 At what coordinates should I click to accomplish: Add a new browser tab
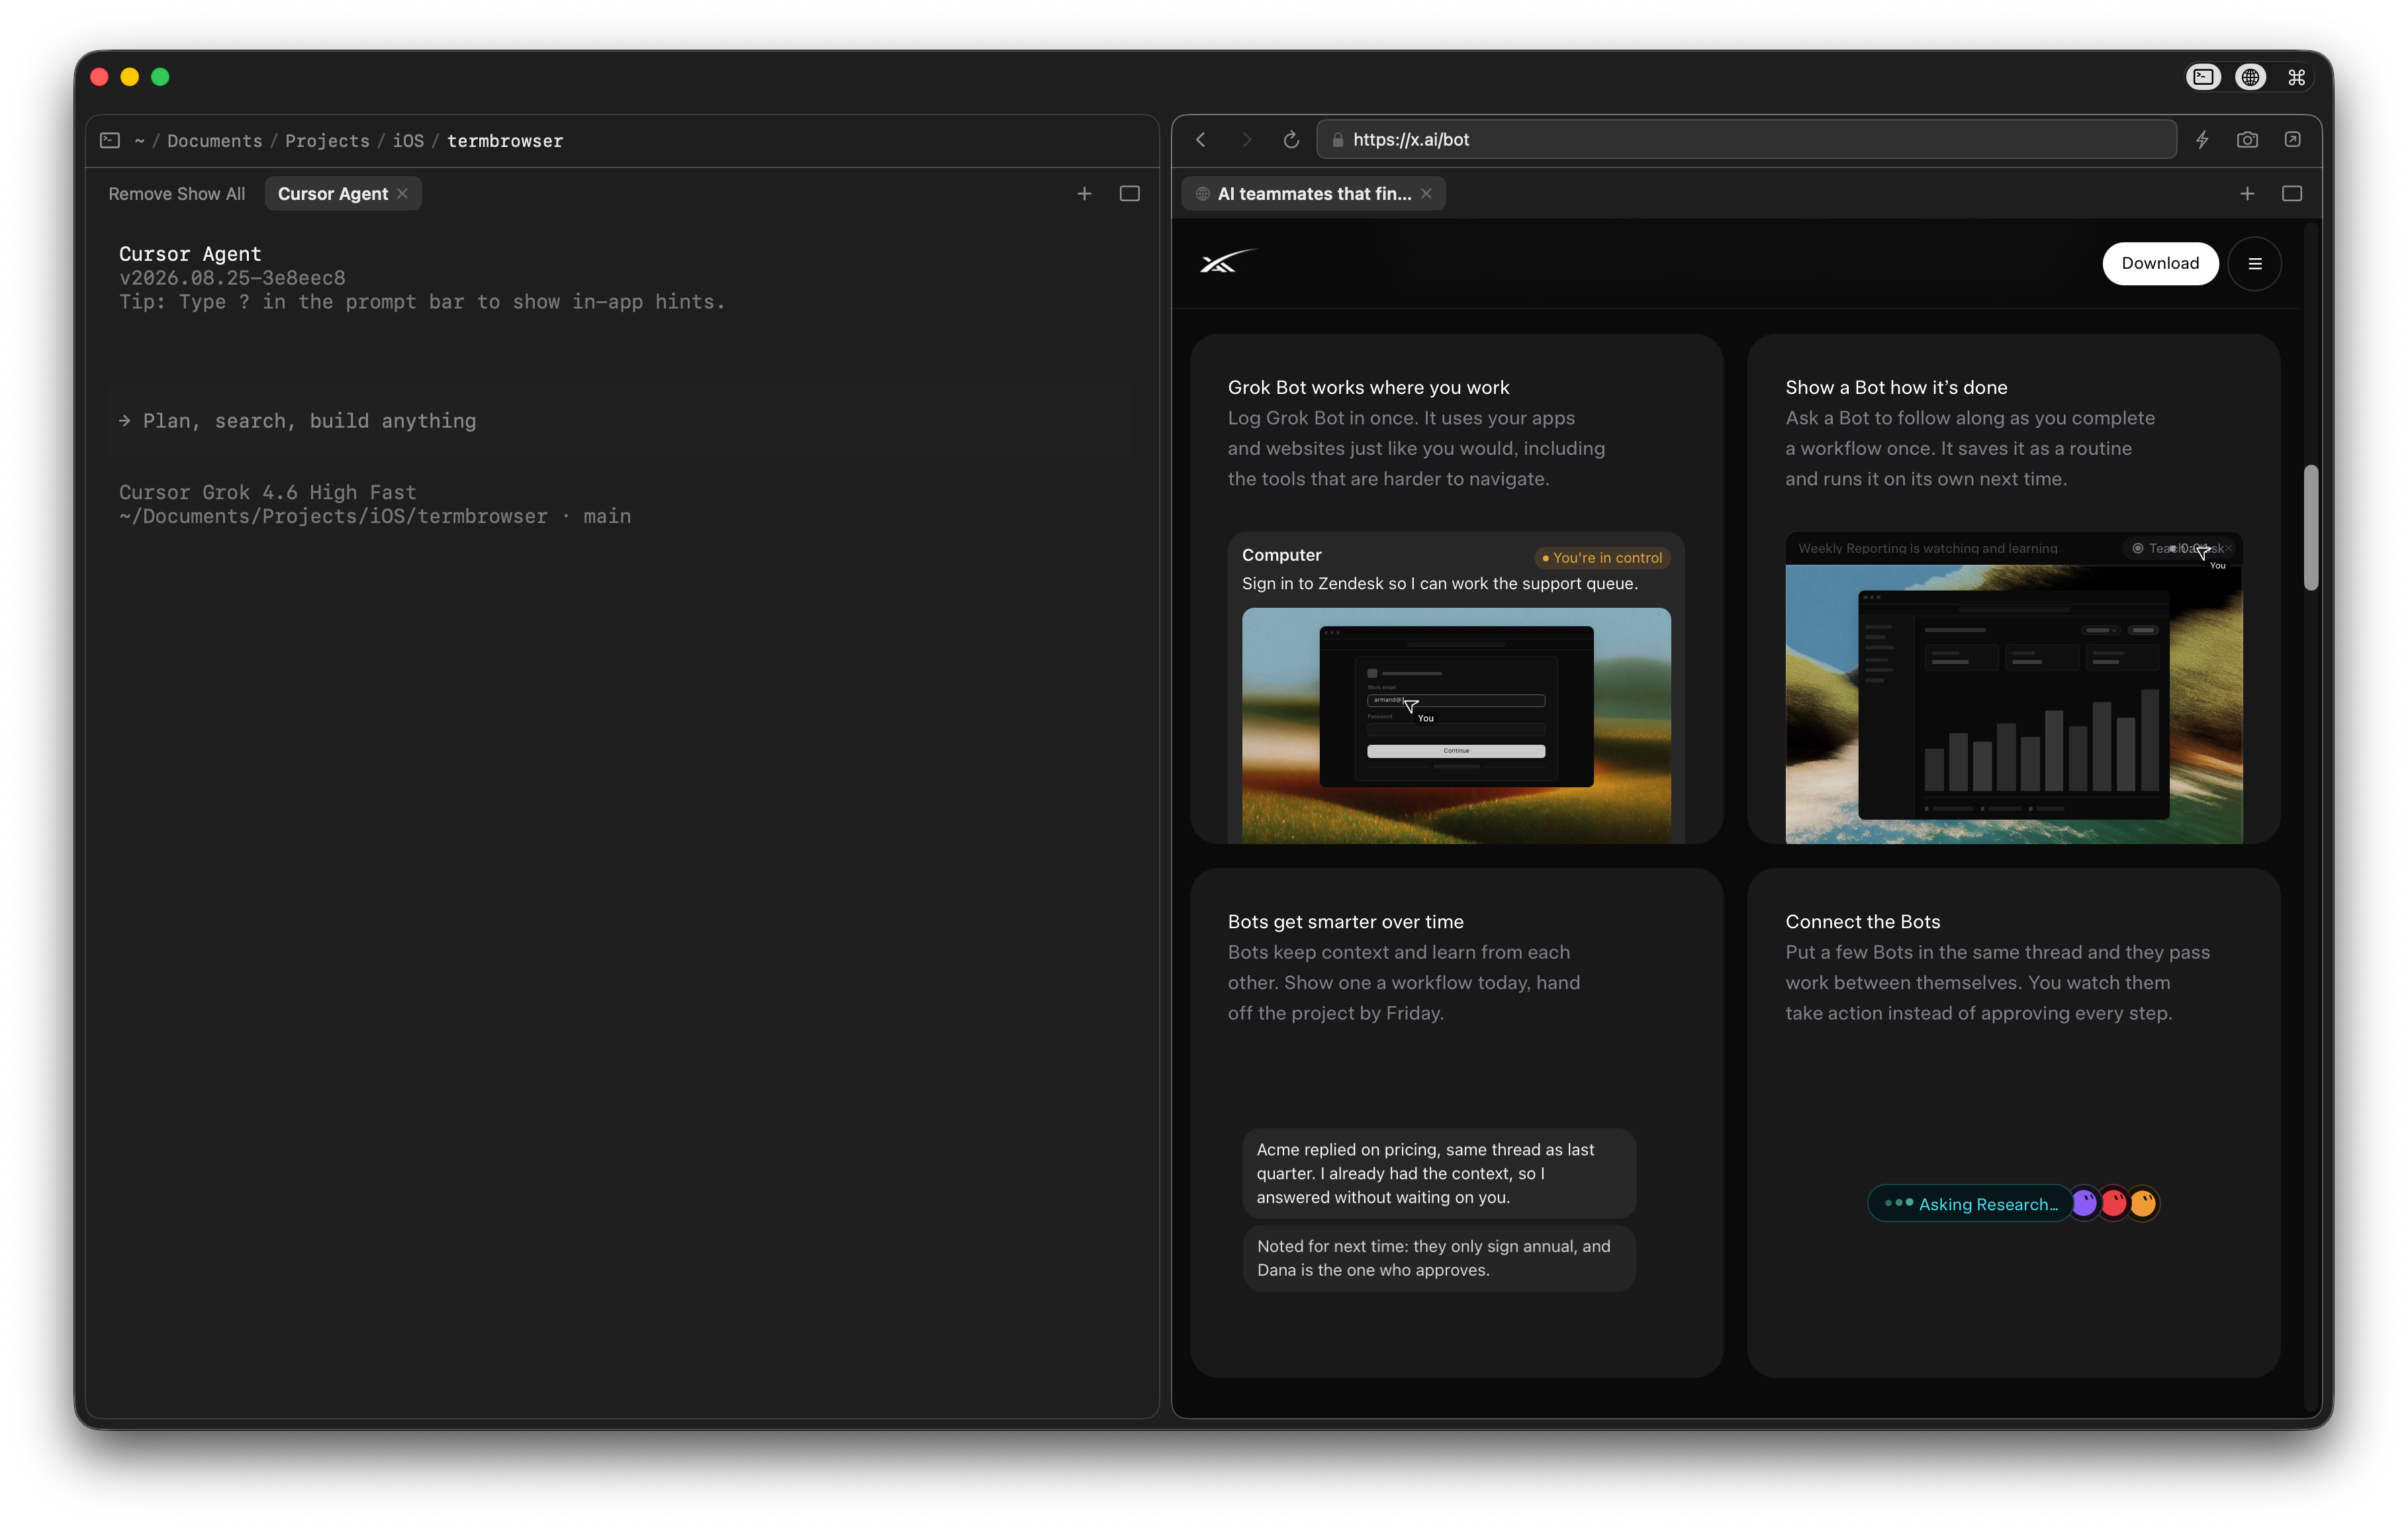coord(2247,194)
